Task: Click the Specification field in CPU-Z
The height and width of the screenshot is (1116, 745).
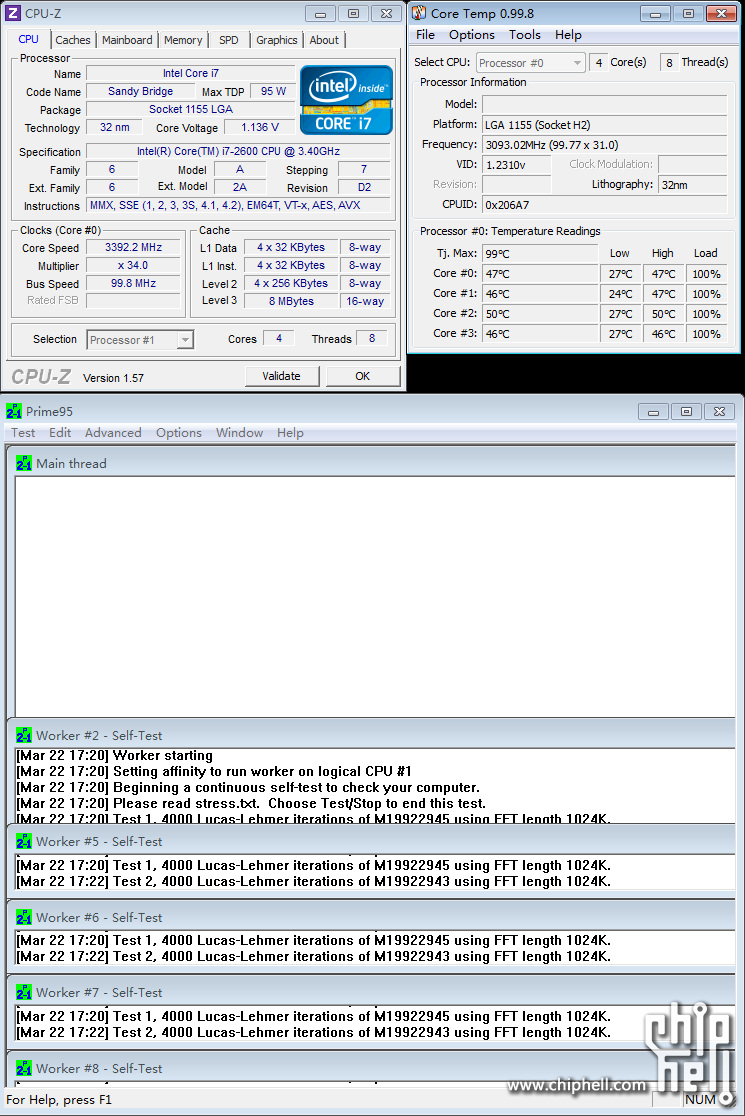Action: click(x=238, y=152)
